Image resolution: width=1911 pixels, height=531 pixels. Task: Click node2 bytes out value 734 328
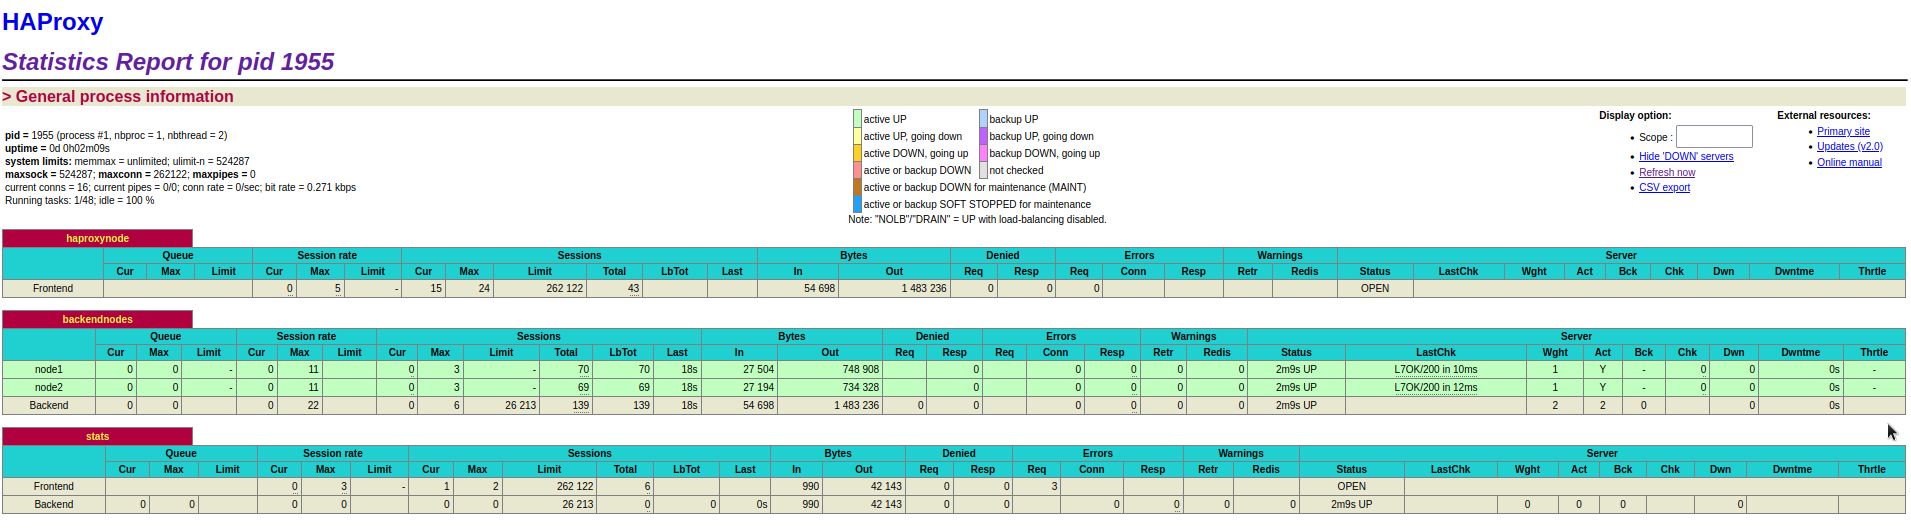pos(860,387)
